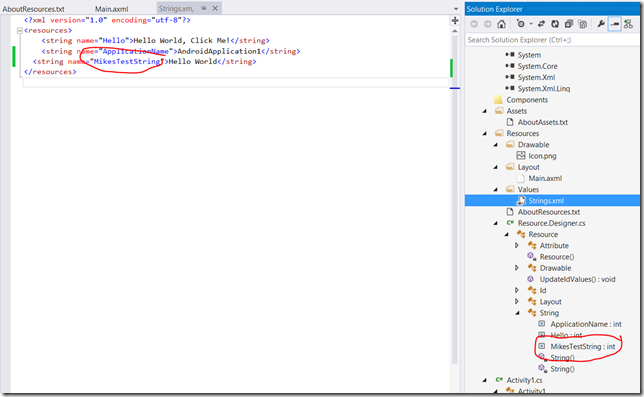The height and width of the screenshot is (397, 644).
Task: Close the Strings.xml tab
Action: 215,8
